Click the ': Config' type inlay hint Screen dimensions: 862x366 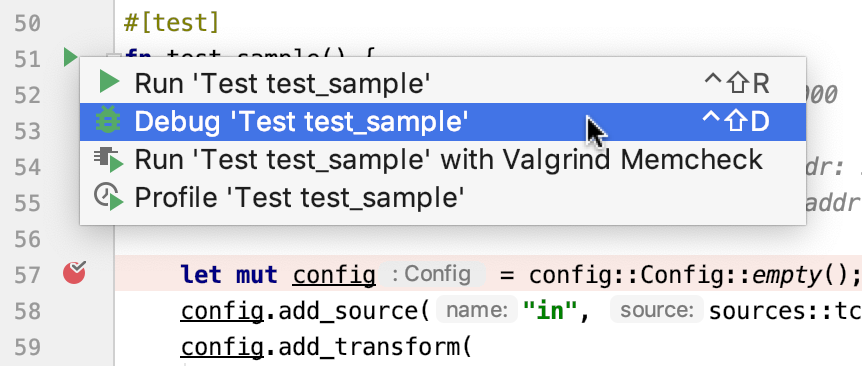click(433, 274)
